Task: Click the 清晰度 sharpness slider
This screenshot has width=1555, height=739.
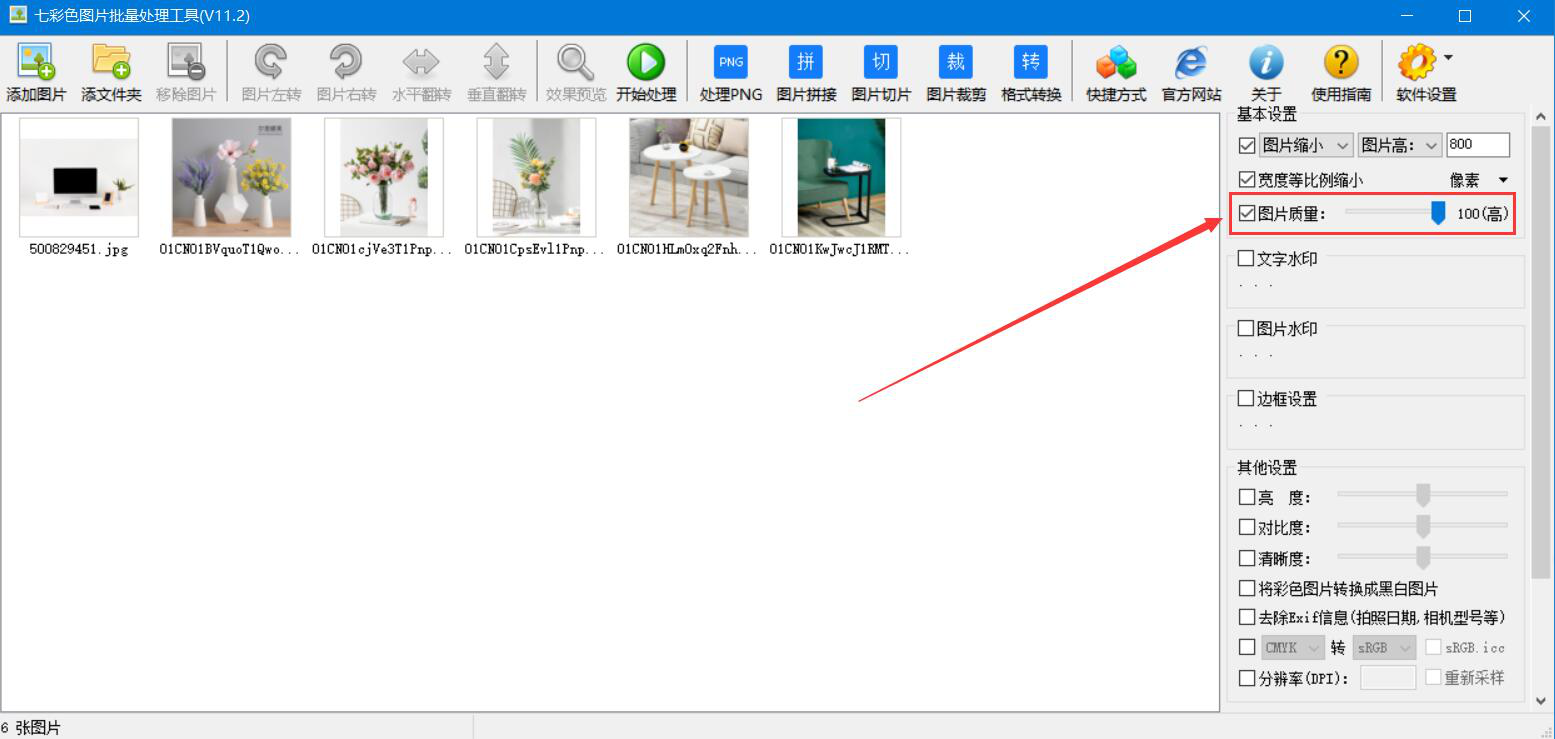Action: (1422, 557)
